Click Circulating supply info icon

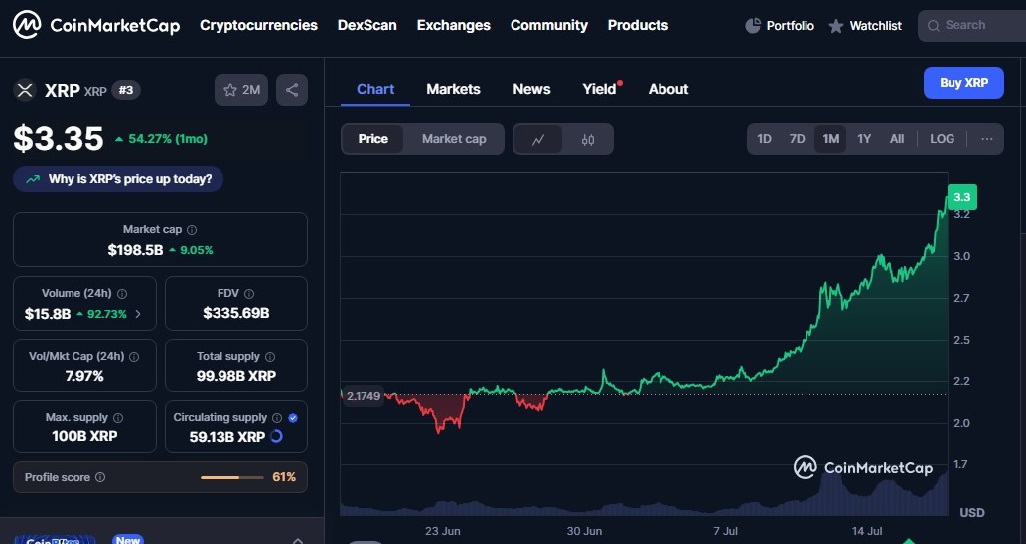point(277,418)
